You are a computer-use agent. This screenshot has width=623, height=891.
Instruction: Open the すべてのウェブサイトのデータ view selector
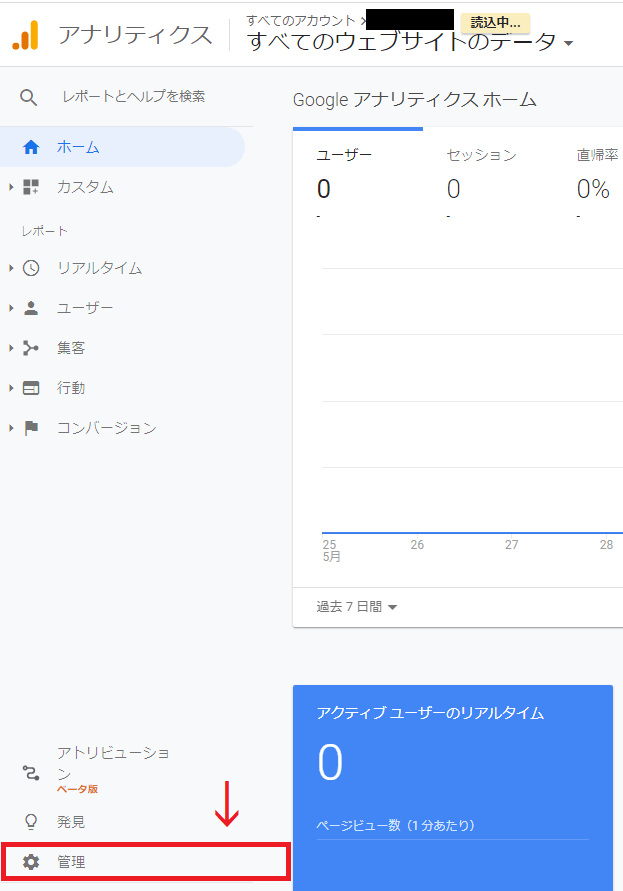(410, 41)
